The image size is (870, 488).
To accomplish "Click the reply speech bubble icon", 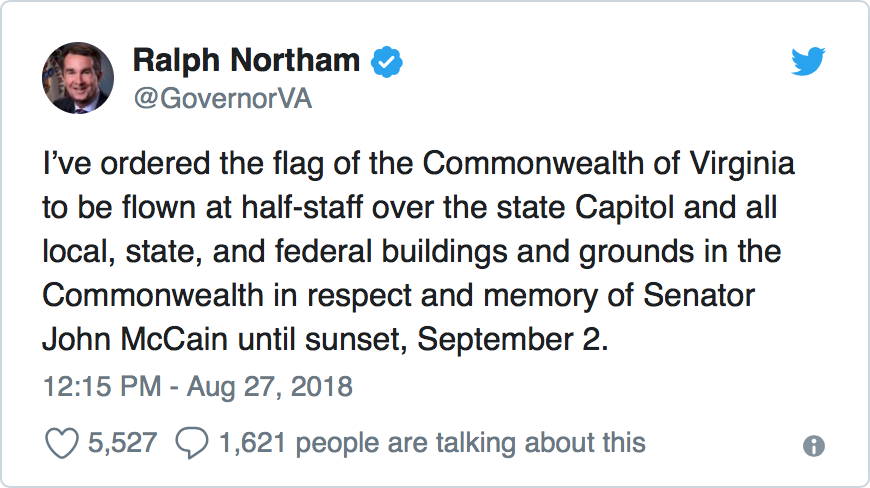I will click(191, 443).
